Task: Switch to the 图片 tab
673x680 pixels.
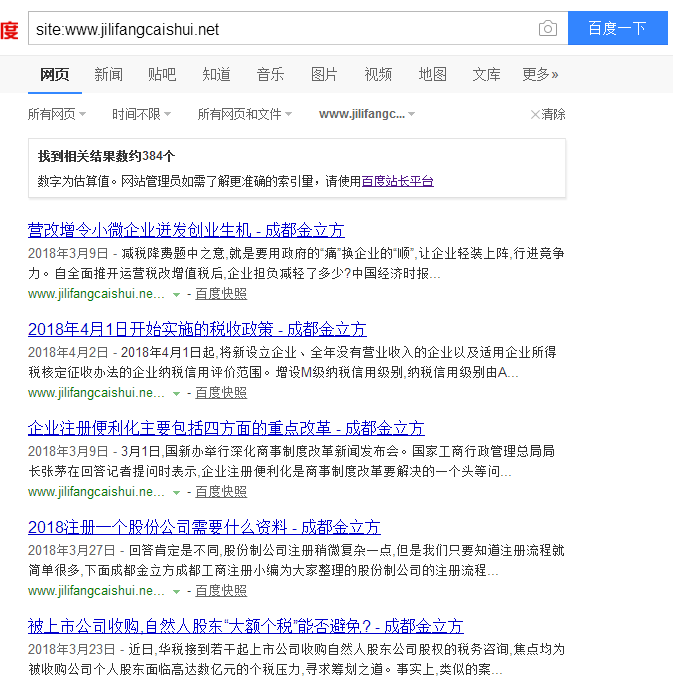Action: click(x=324, y=74)
